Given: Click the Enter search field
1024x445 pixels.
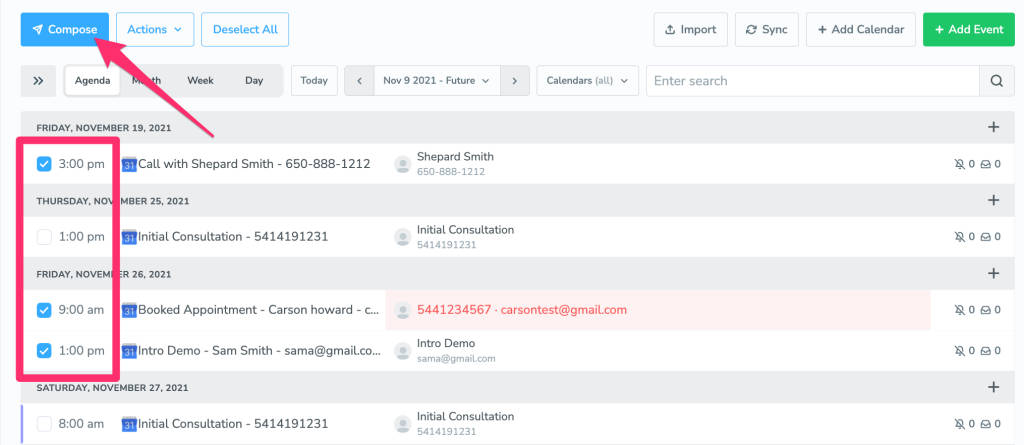Looking at the screenshot, I should point(812,81).
